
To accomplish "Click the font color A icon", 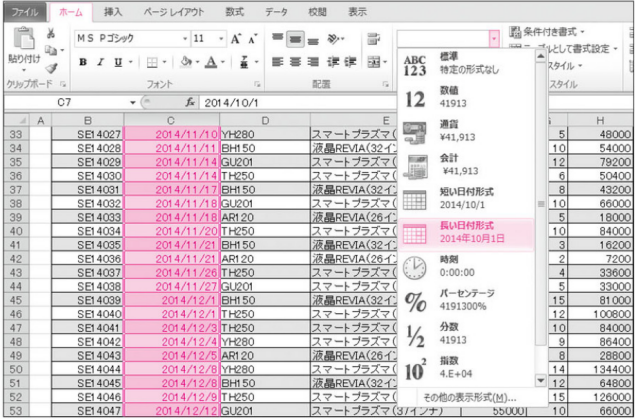I will (211, 62).
